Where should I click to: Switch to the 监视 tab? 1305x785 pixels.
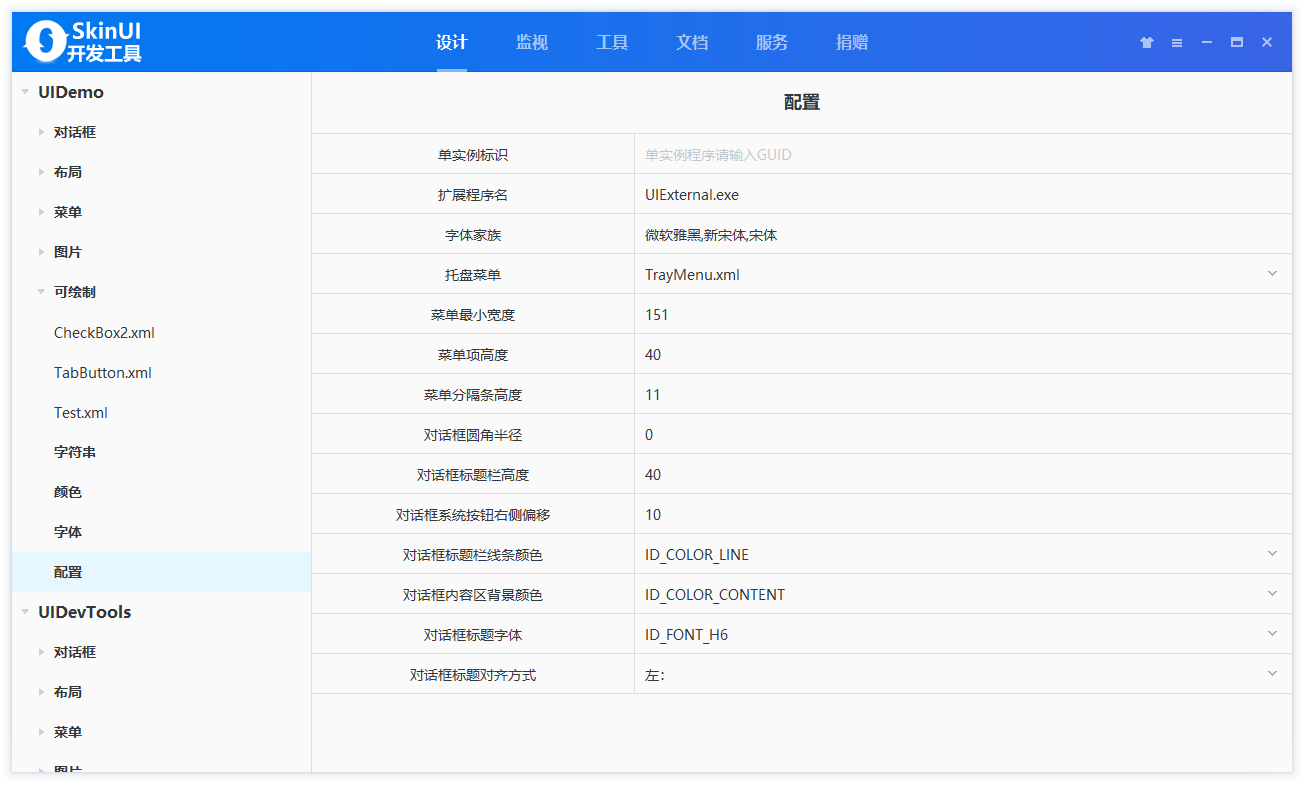(532, 42)
